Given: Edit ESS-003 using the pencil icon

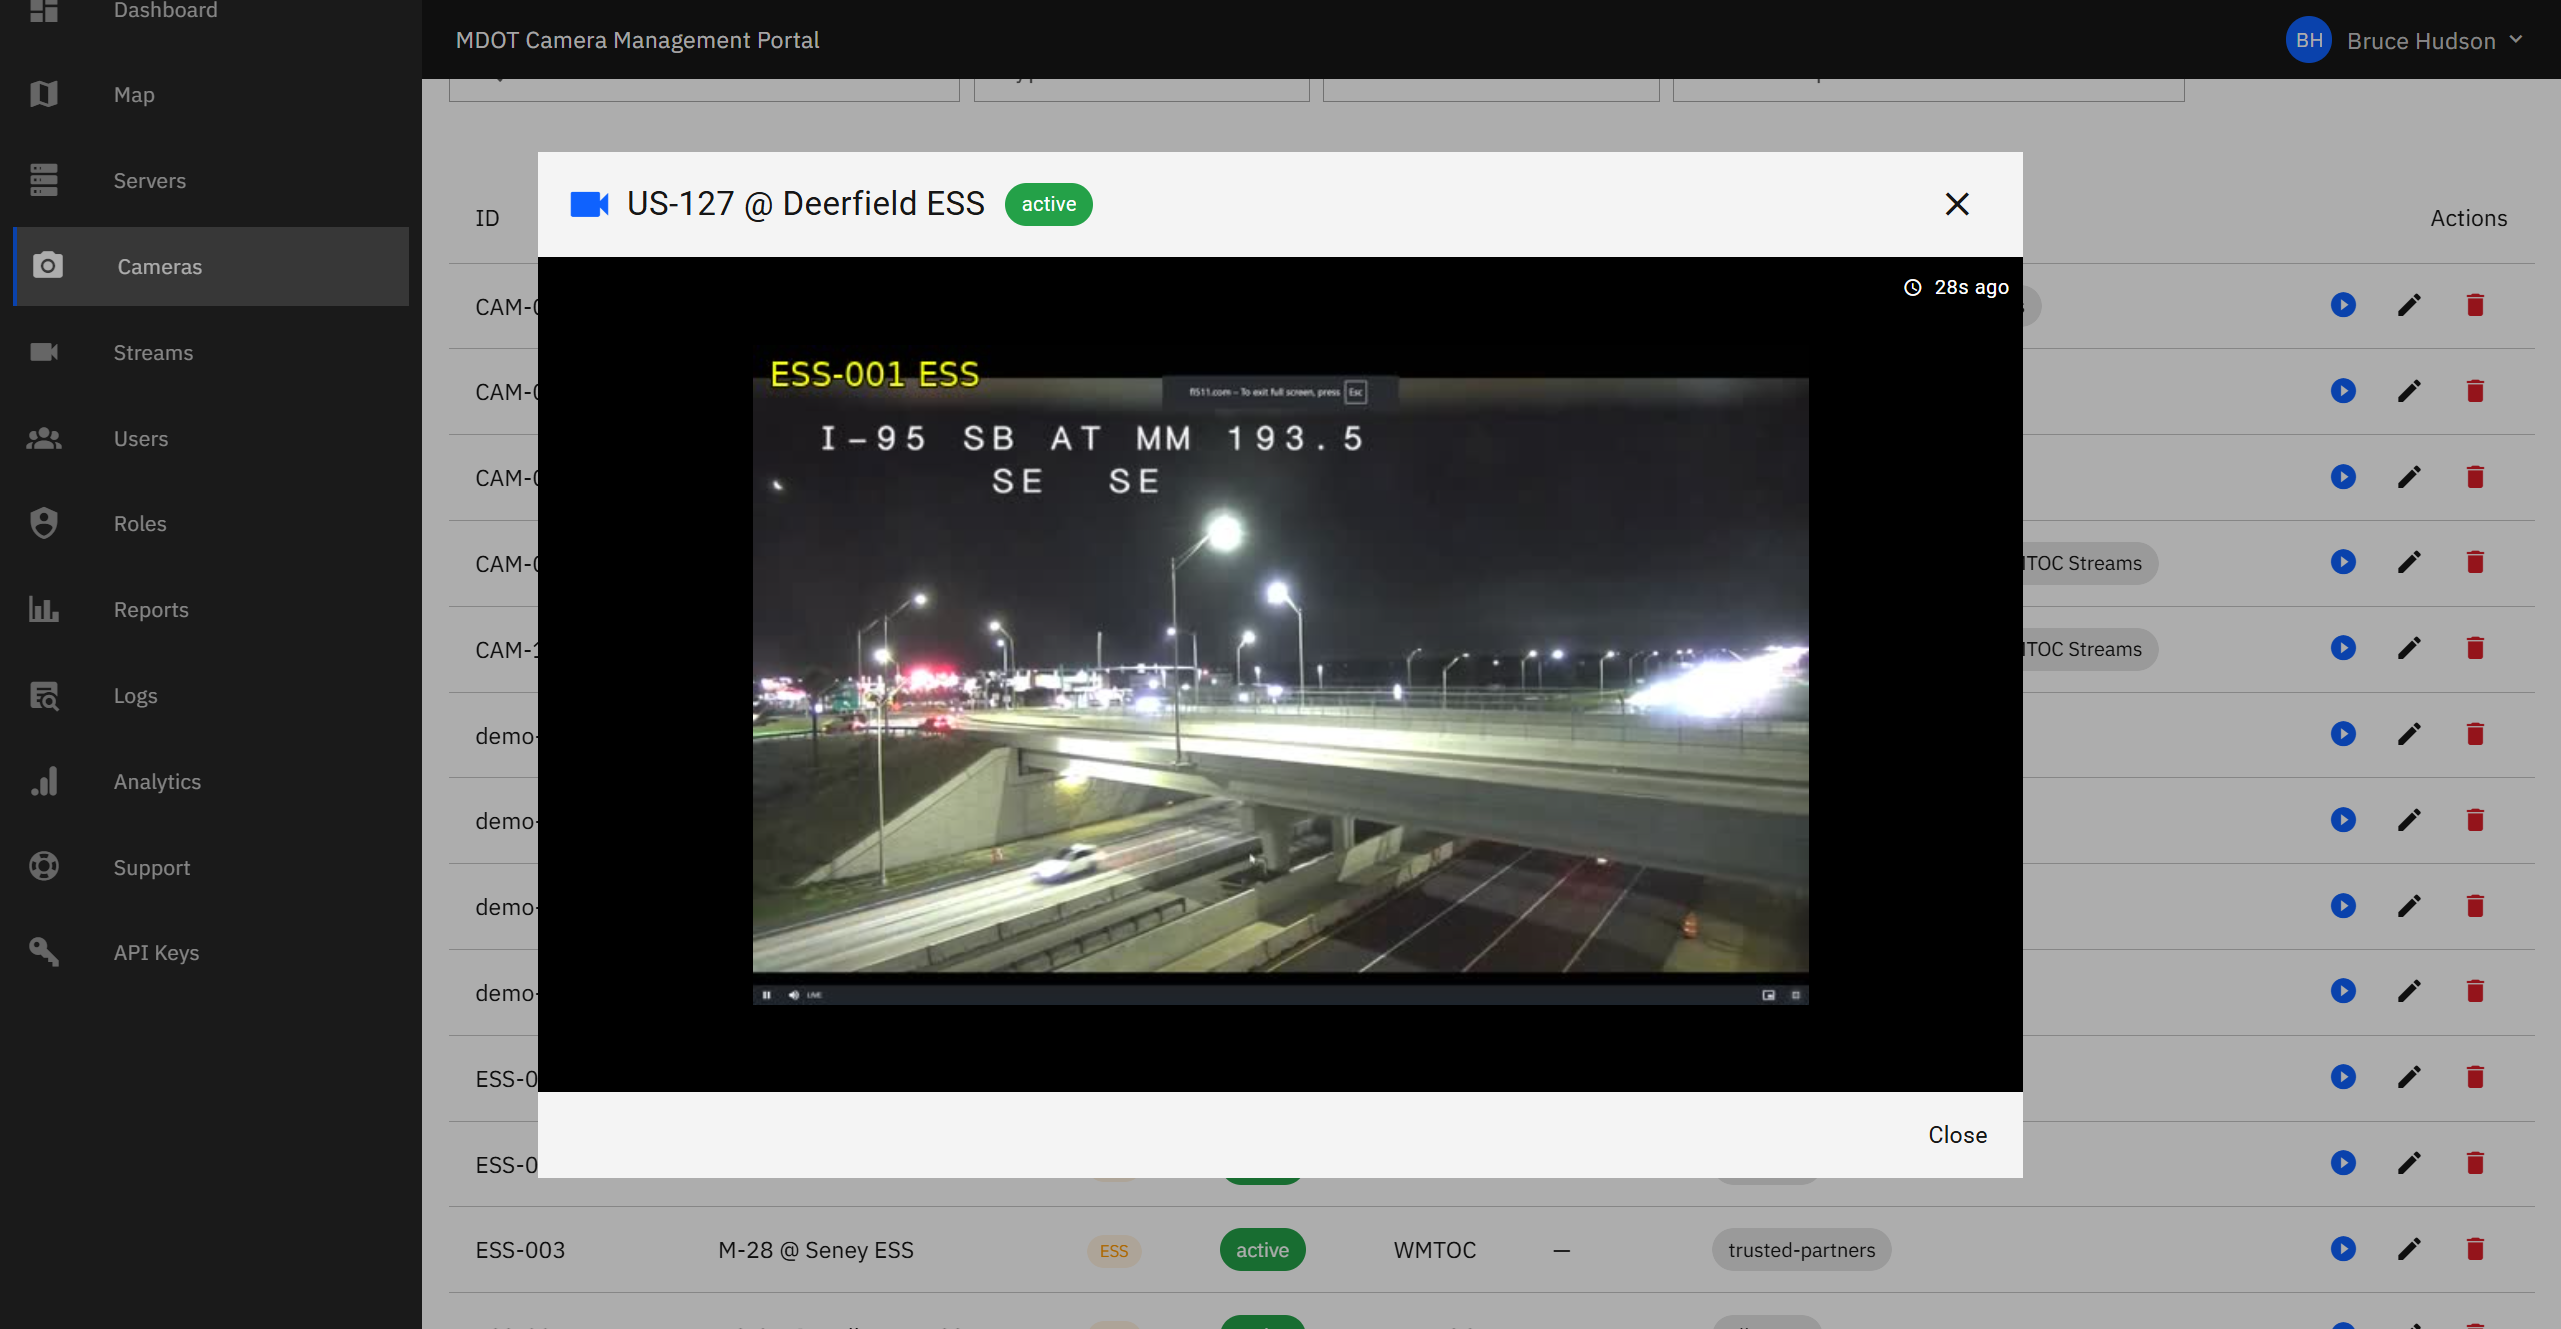Looking at the screenshot, I should pyautogui.click(x=2410, y=1249).
